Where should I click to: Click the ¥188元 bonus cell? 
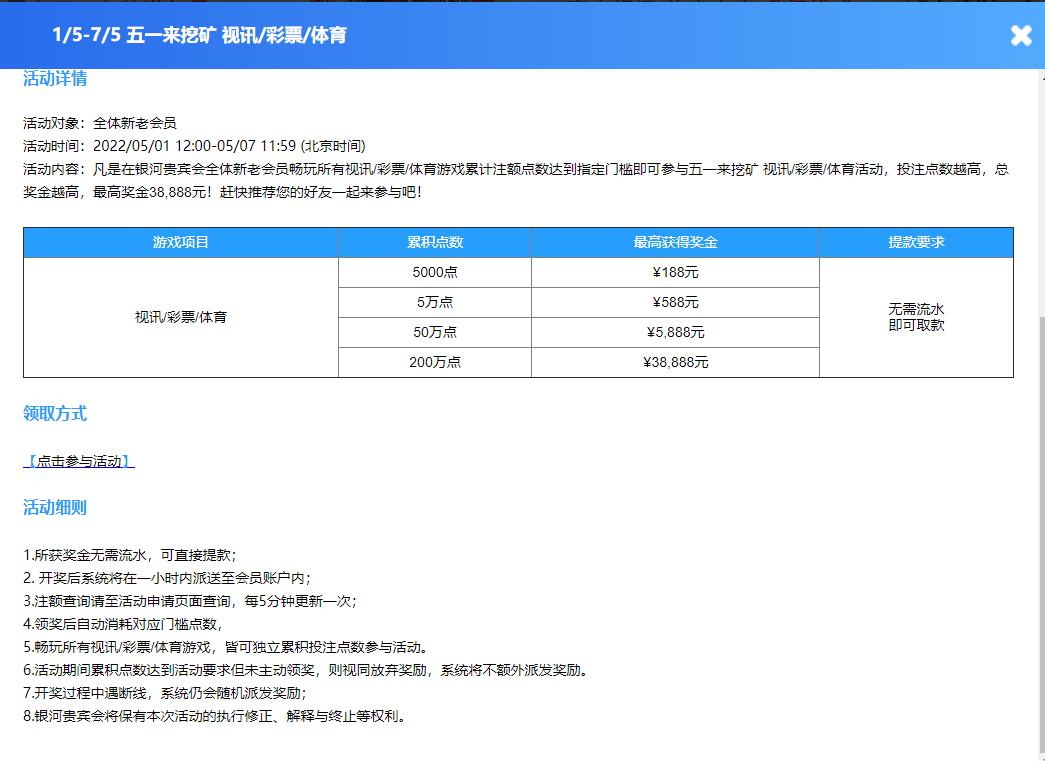click(x=675, y=272)
